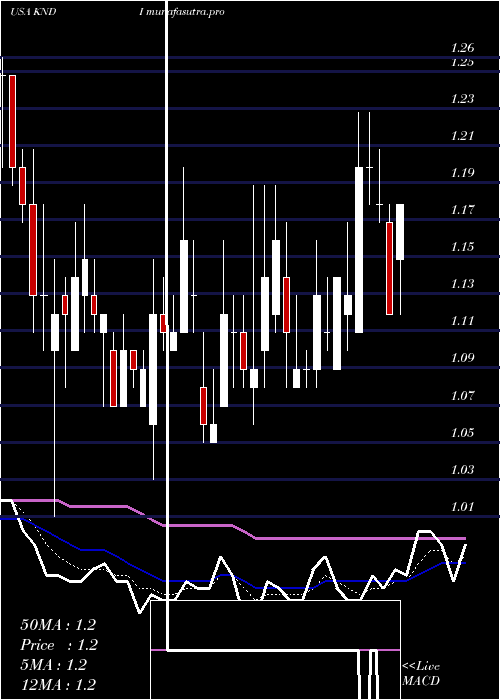
Task: Click the 1.21 price axis label
Action: tap(462, 136)
